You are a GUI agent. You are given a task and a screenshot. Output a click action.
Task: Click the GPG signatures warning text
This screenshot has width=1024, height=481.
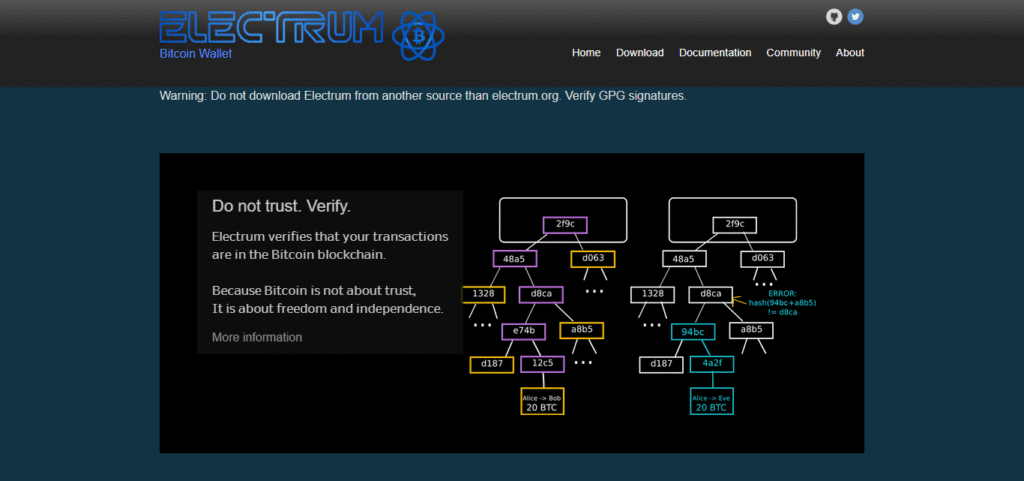pos(423,95)
